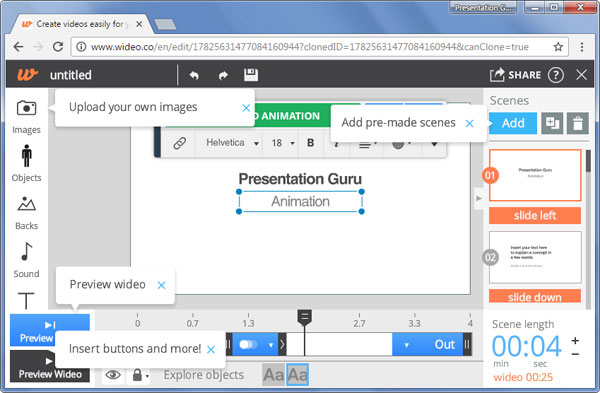Click the Out animation block
The image size is (600, 393).
point(427,344)
